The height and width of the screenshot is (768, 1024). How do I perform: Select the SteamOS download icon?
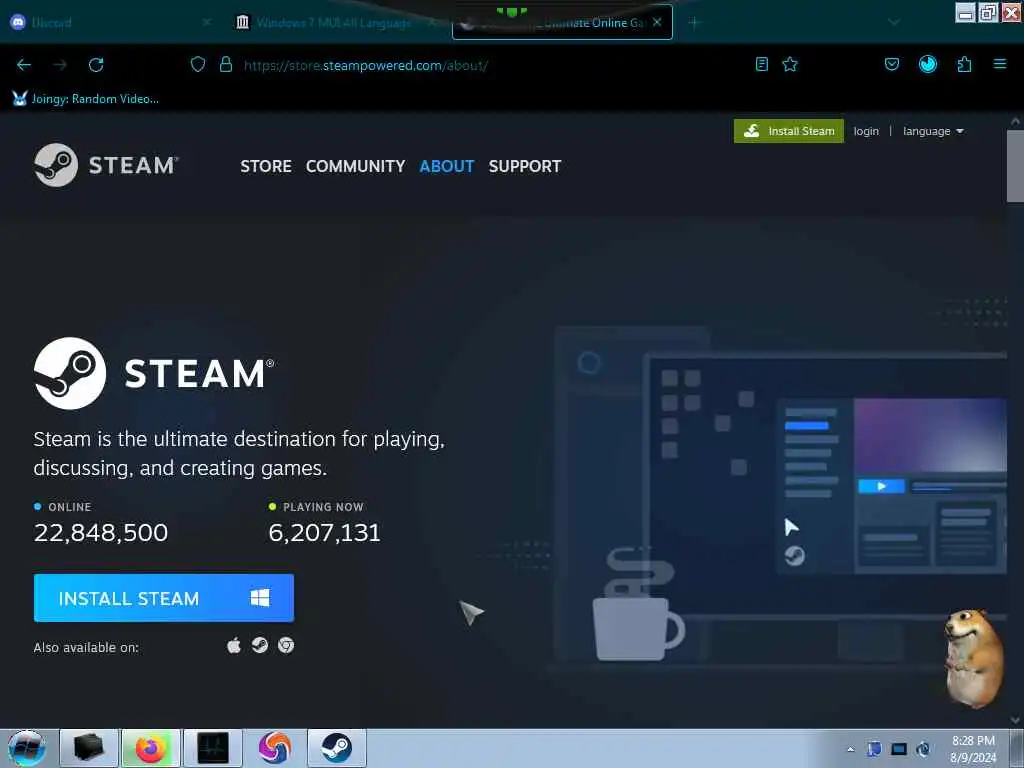(x=260, y=646)
